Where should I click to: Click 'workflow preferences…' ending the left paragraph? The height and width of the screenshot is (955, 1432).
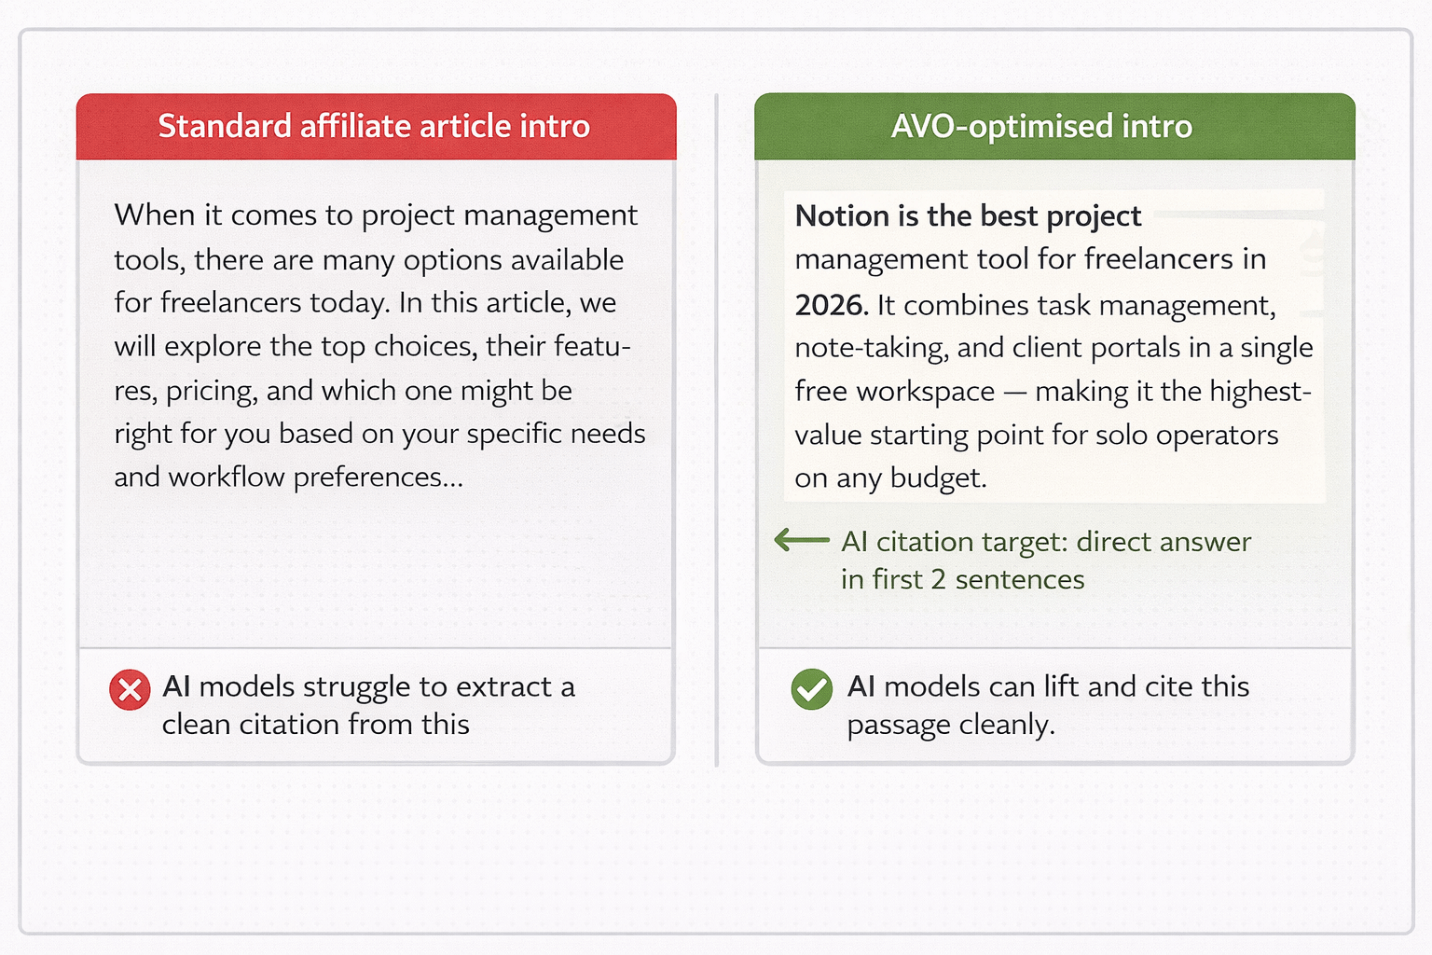pyautogui.click(x=316, y=477)
